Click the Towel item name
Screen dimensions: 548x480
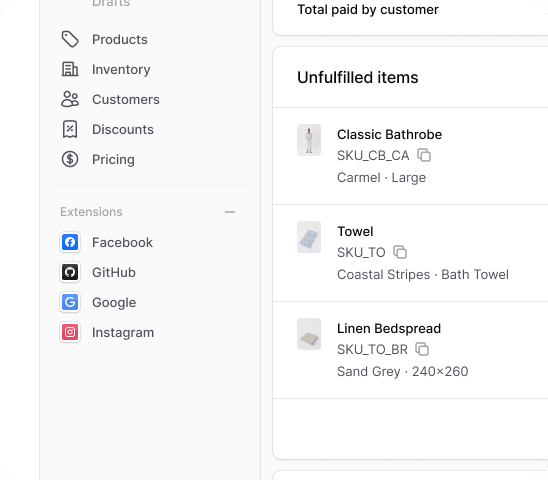click(x=355, y=231)
